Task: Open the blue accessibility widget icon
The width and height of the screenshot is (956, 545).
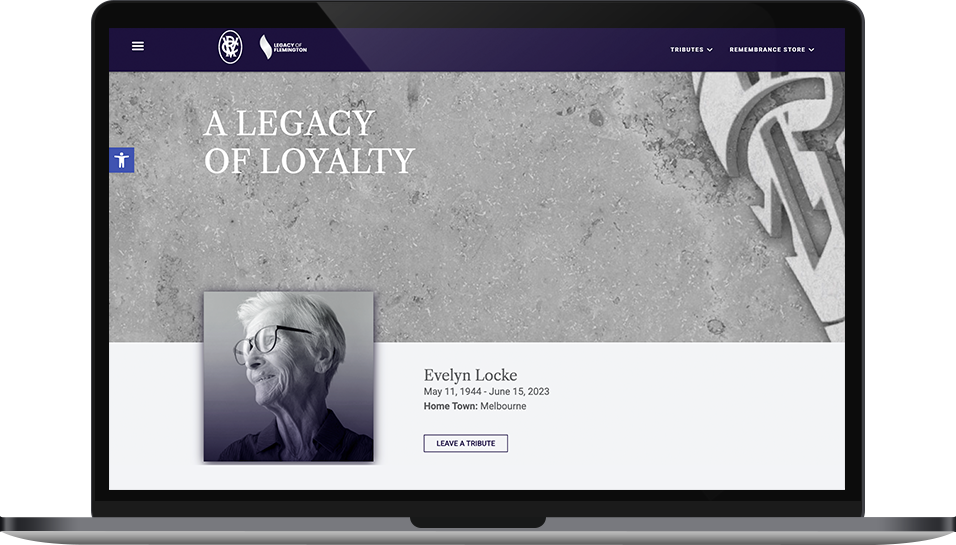Action: click(121, 160)
